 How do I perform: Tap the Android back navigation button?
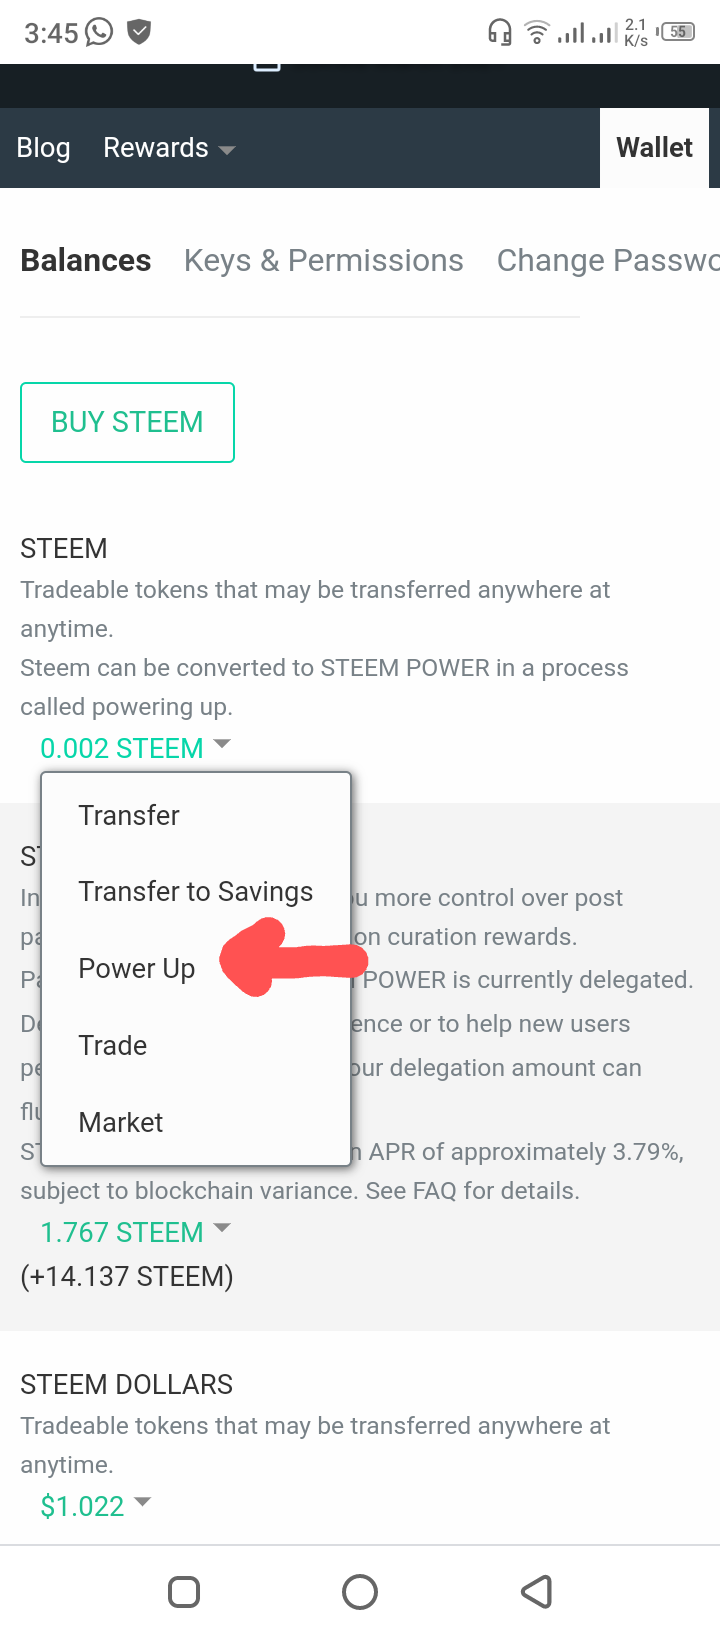[537, 1591]
